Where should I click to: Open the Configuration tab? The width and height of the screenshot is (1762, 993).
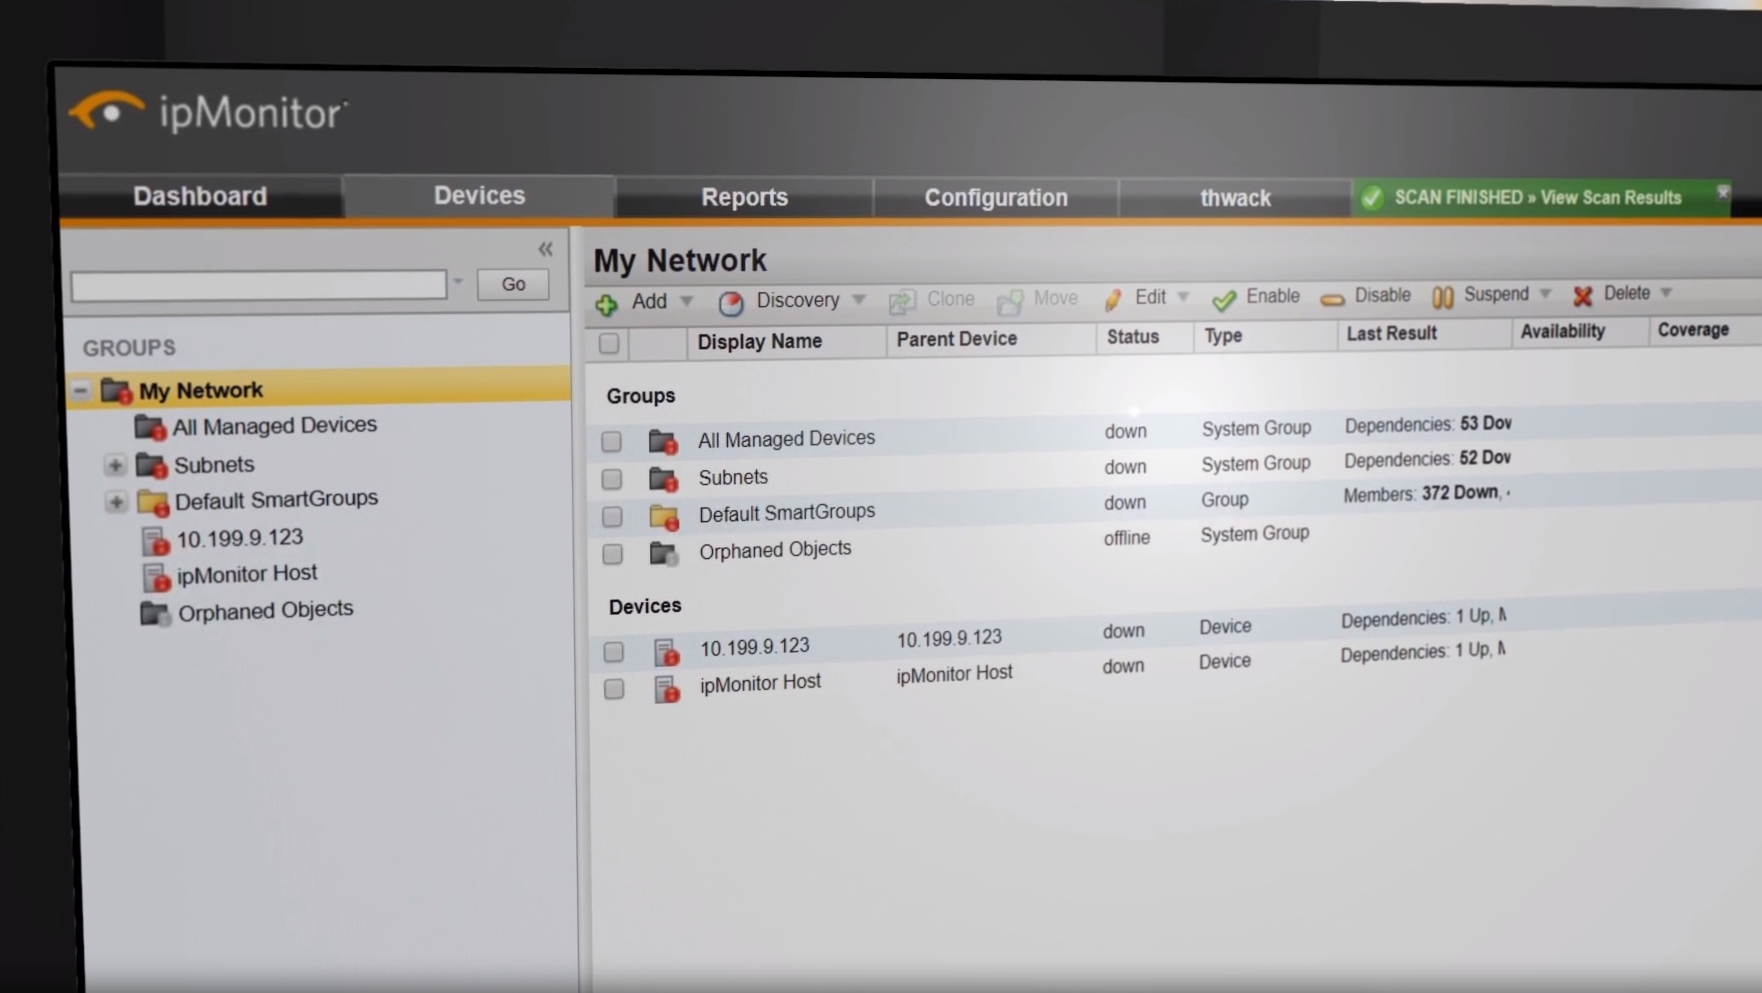click(995, 198)
